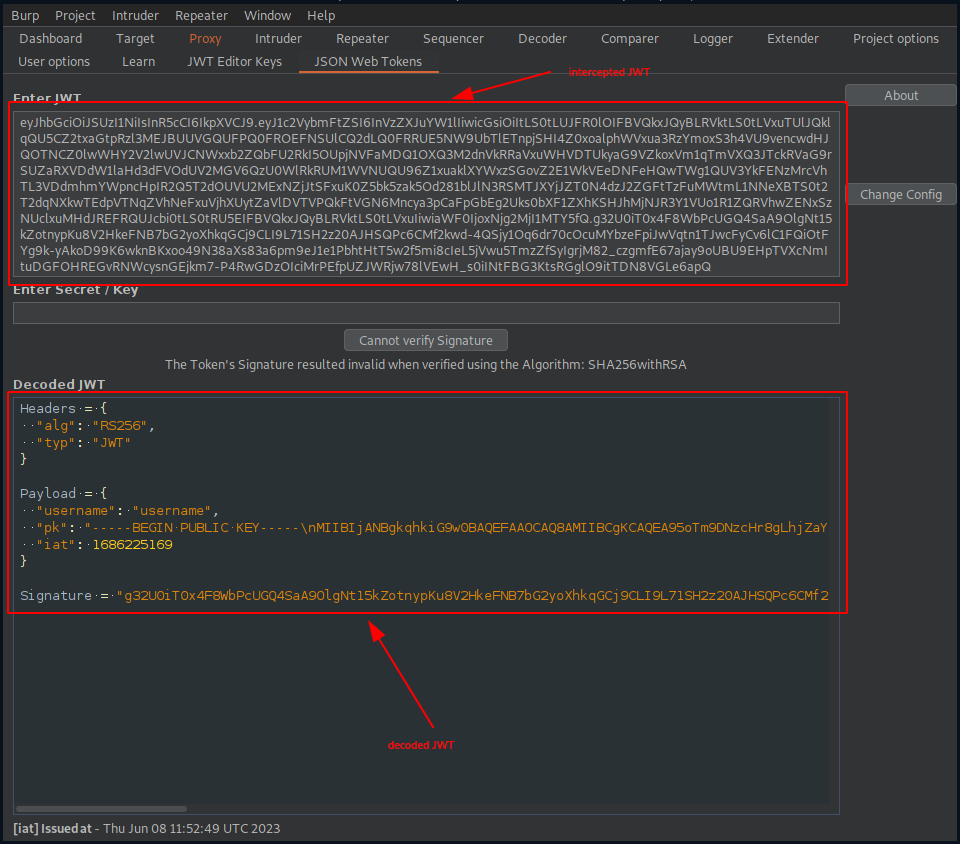Switch to the Sequencer tab
Image resolution: width=960 pixels, height=844 pixels.
click(453, 38)
